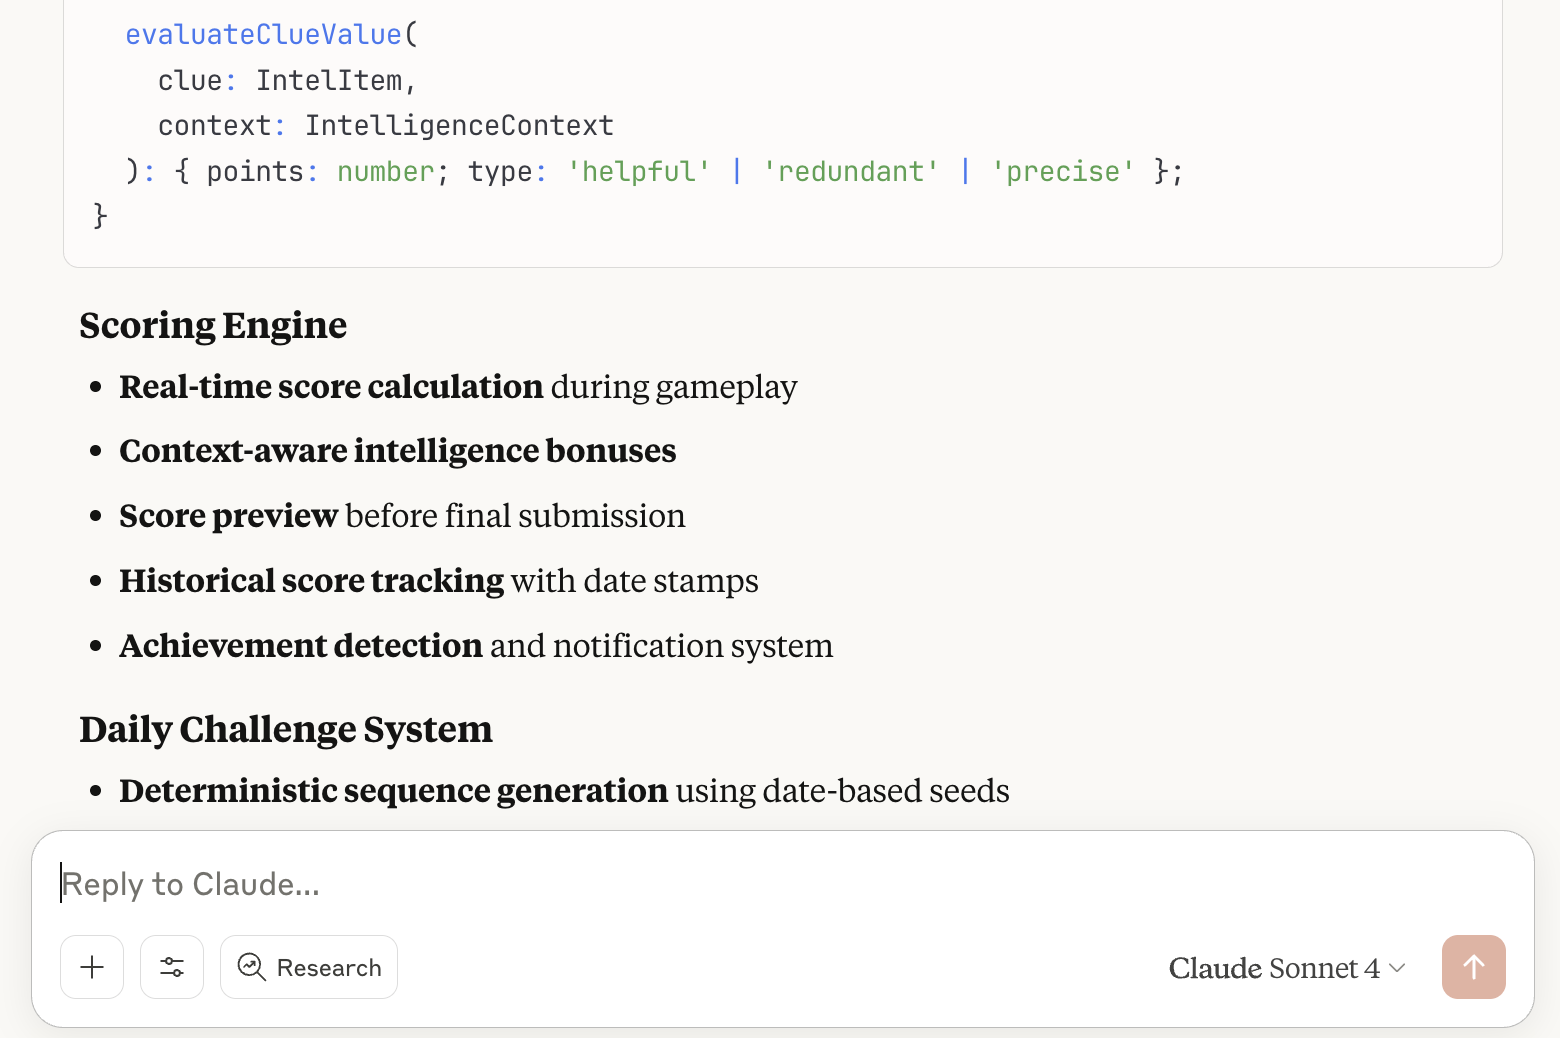Image resolution: width=1560 pixels, height=1038 pixels.
Task: Click the plus attachment icon
Action: pos(92,967)
